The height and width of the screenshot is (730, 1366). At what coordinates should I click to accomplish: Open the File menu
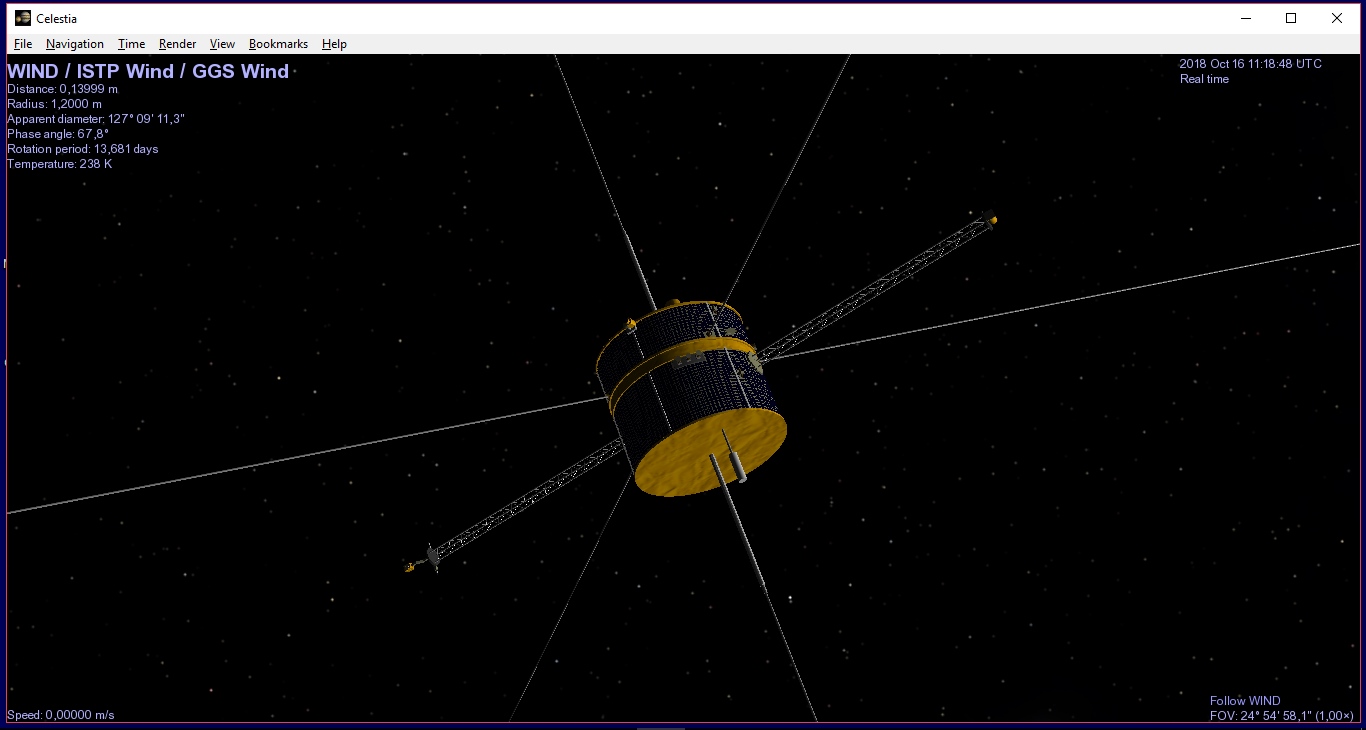[23, 44]
